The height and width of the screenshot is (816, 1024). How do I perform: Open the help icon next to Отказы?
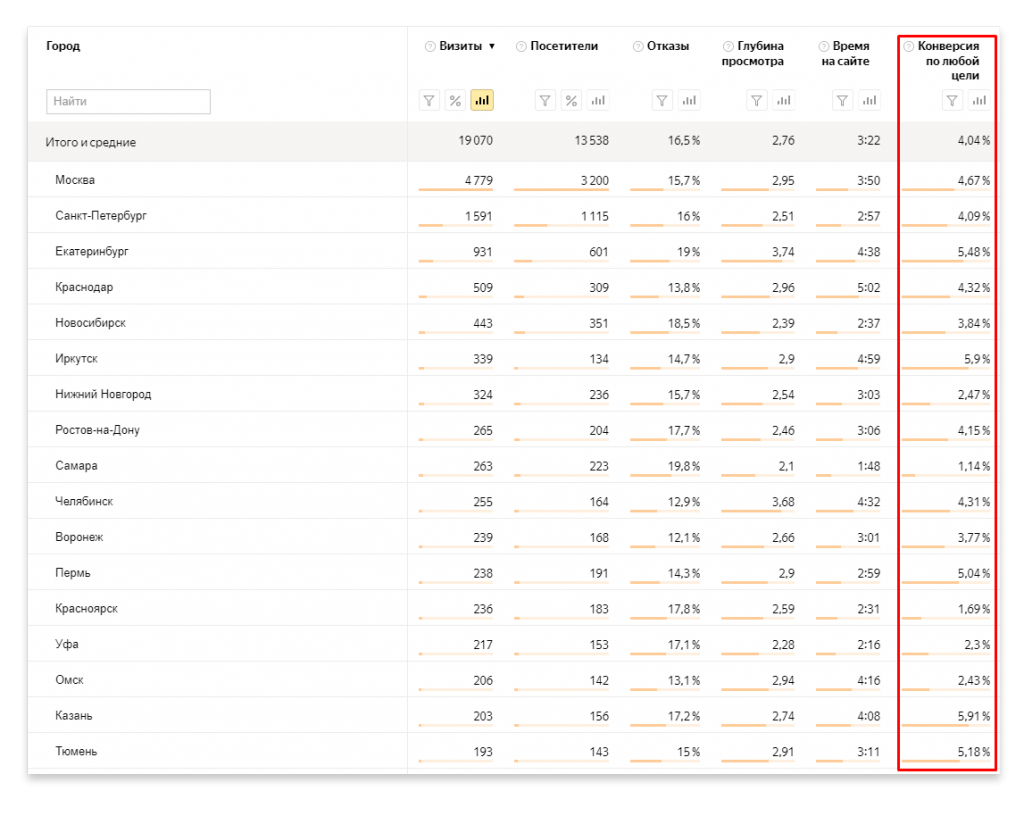(638, 46)
